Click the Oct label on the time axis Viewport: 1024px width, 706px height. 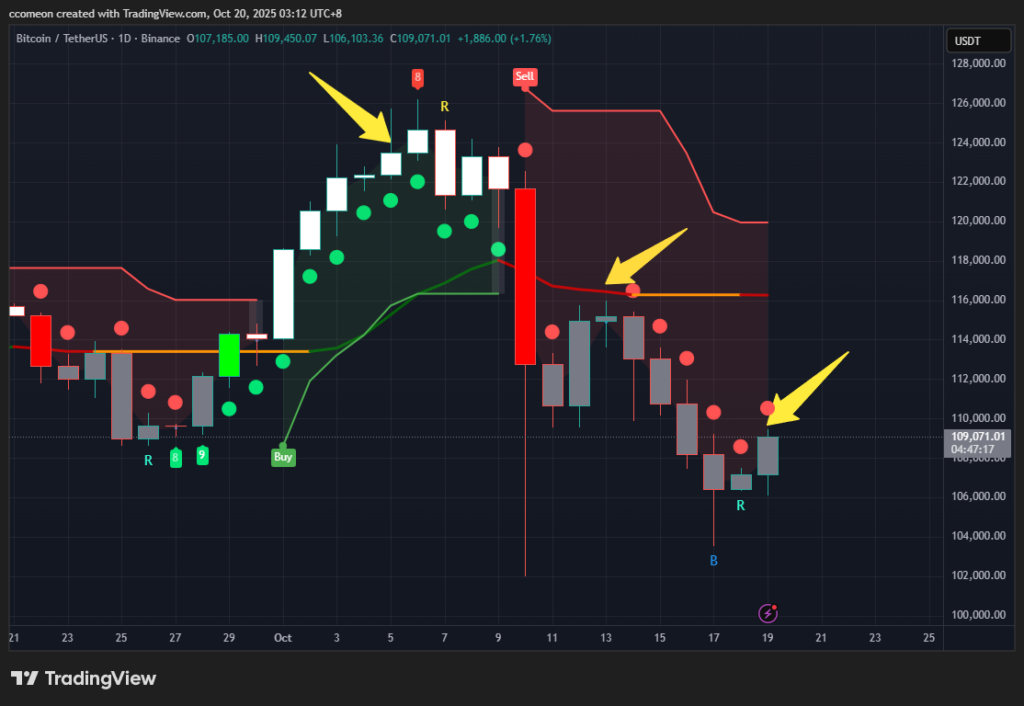tap(283, 637)
